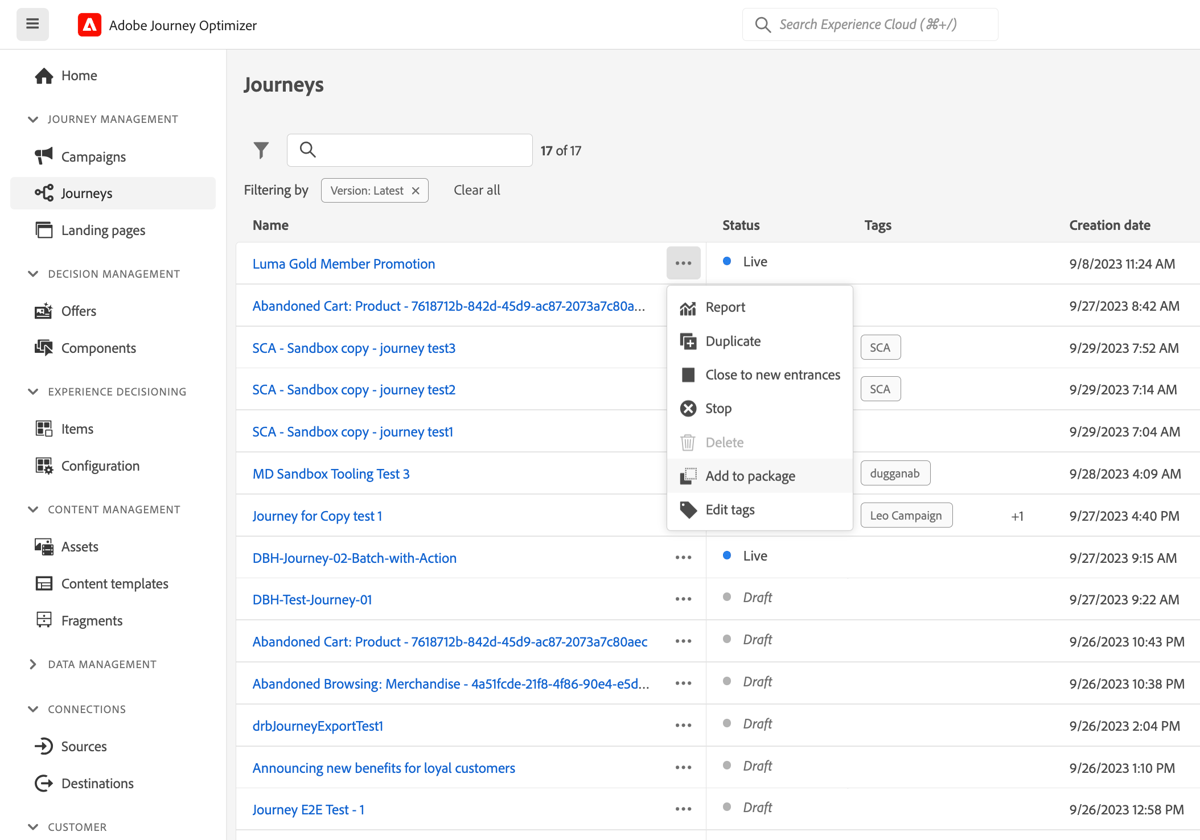Image resolution: width=1200 pixels, height=840 pixels.
Task: Select the Offers icon under Decision Management
Action: click(x=42, y=310)
